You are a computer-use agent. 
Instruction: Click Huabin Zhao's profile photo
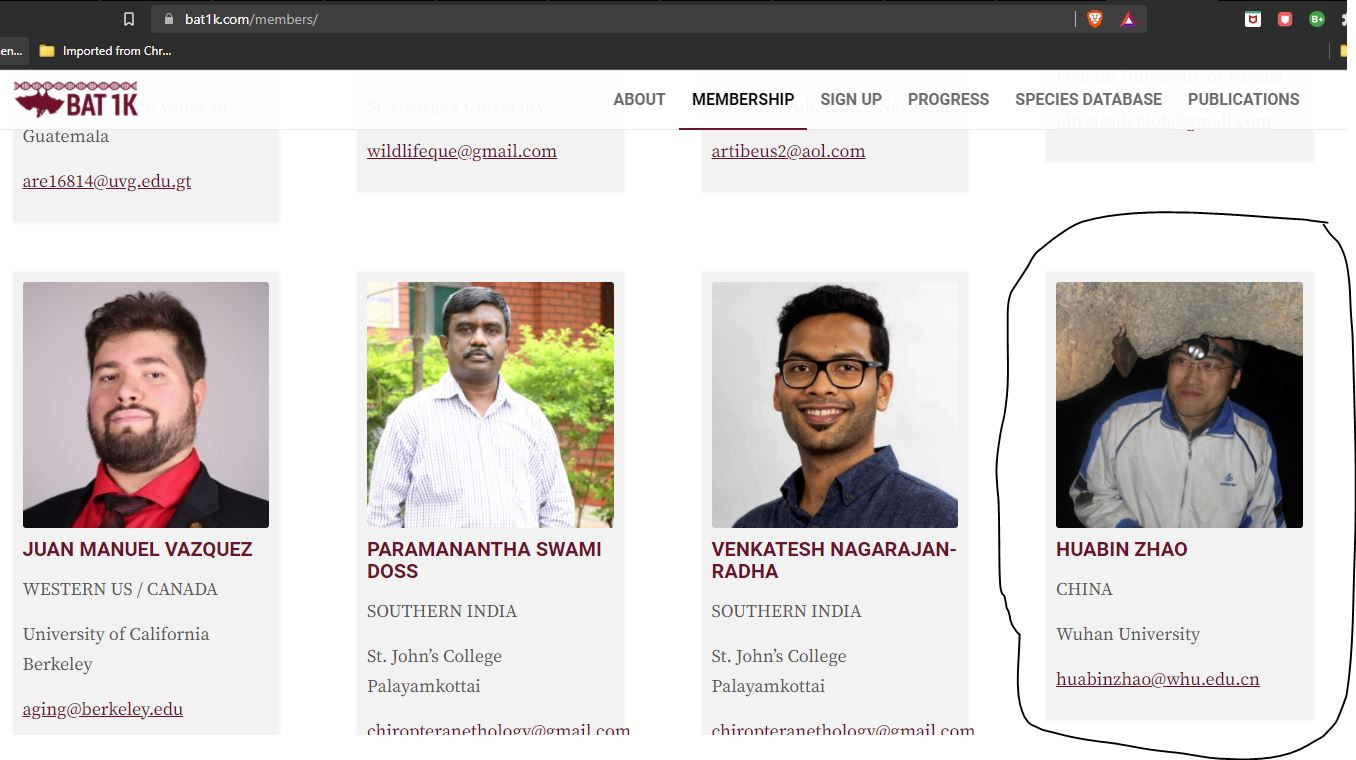pos(1179,405)
